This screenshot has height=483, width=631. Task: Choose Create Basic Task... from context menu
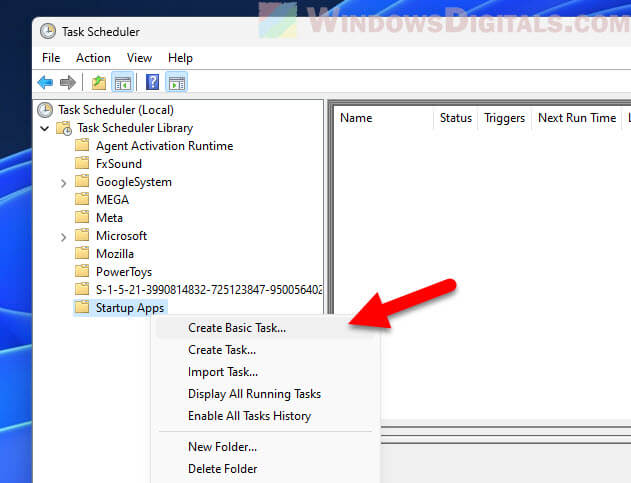266,328
